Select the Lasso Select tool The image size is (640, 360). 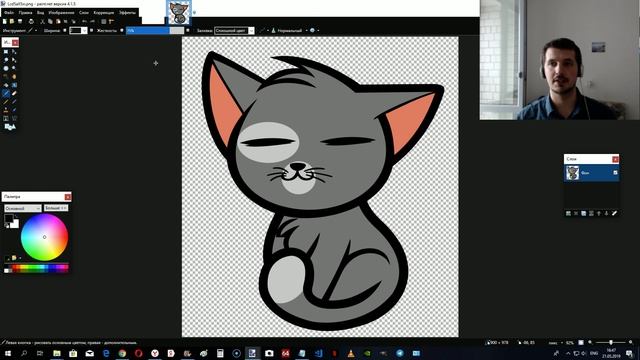coord(6,60)
